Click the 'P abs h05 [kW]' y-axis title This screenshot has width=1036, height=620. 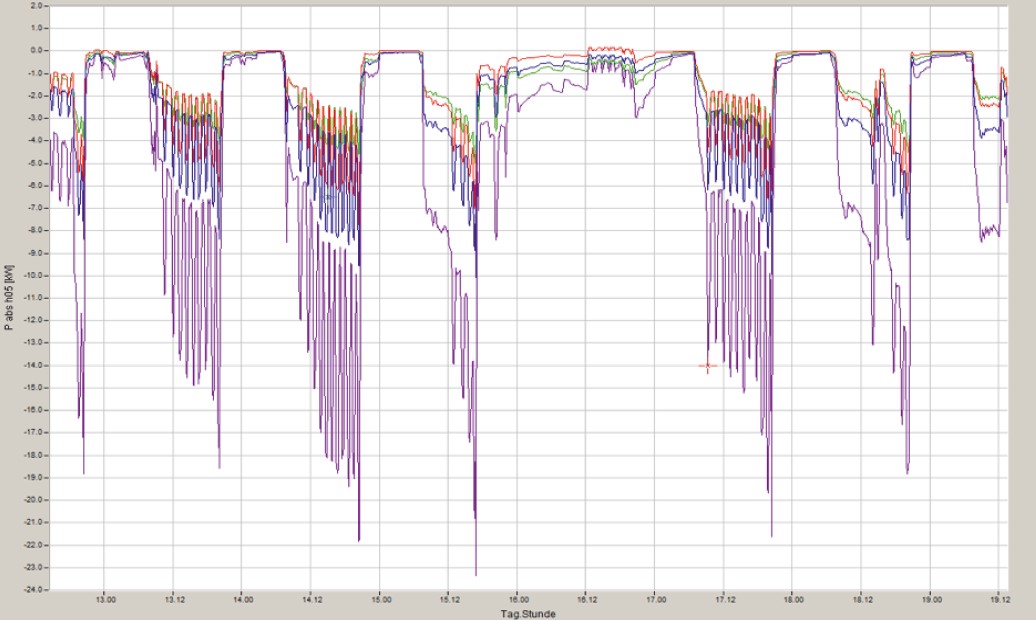click(x=9, y=297)
